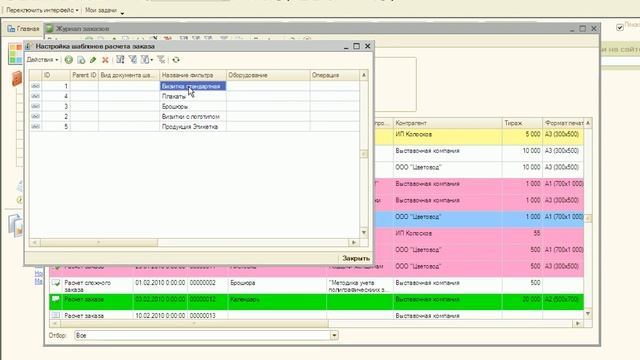Click the Тираж column header in journal
Screen dimensions: 640x360
(x=522, y=123)
